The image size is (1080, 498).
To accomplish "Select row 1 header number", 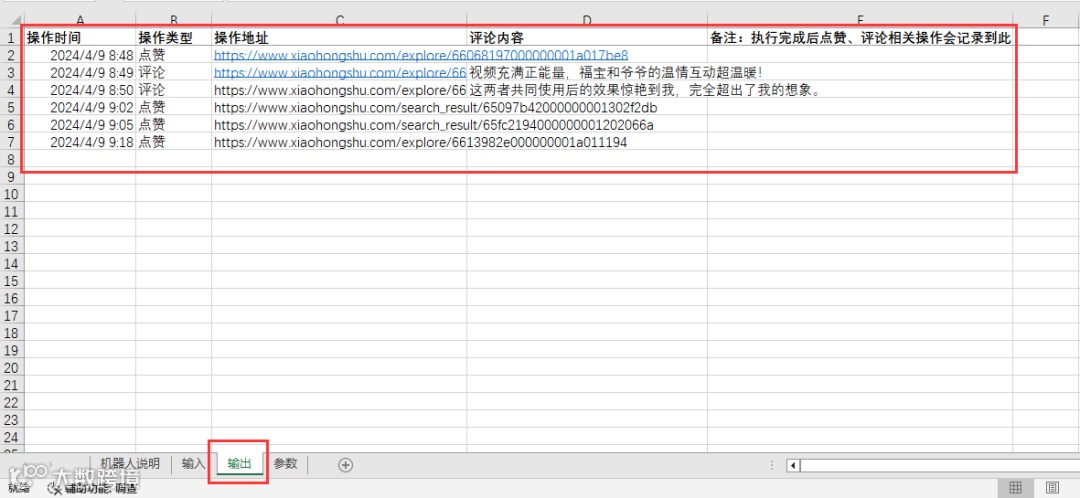I will click(x=11, y=38).
